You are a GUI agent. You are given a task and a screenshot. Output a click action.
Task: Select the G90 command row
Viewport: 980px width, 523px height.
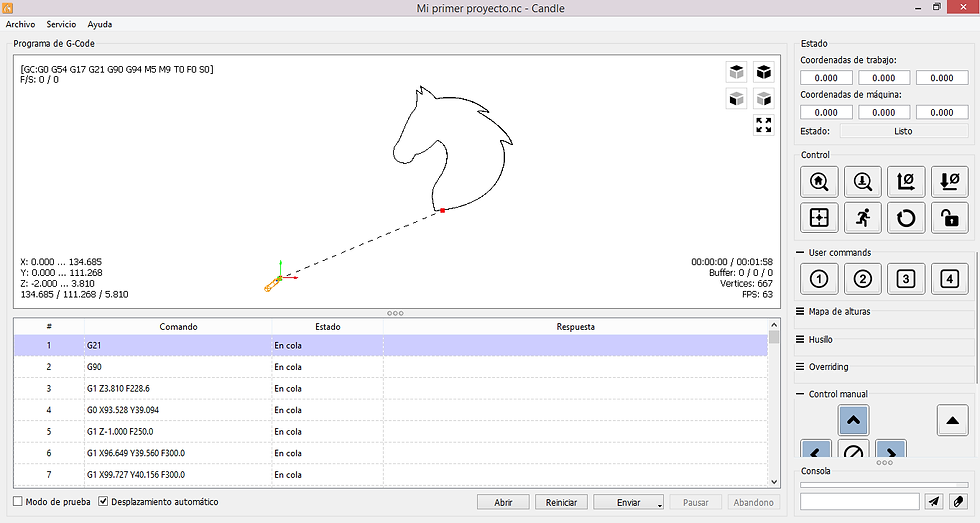(391, 367)
